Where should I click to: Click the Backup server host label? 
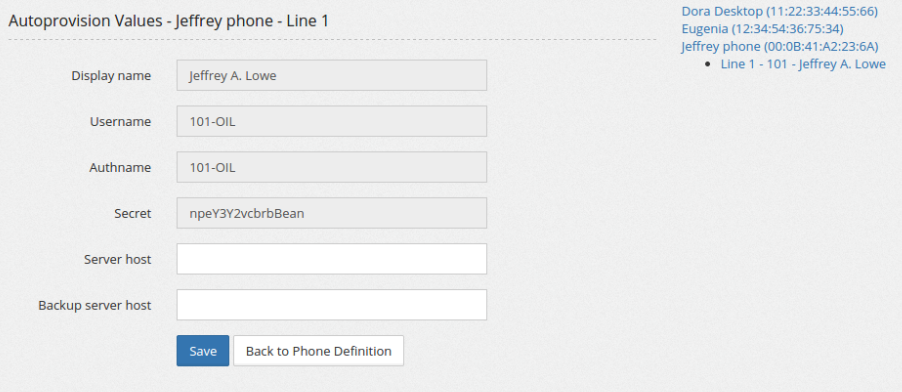(x=95, y=305)
